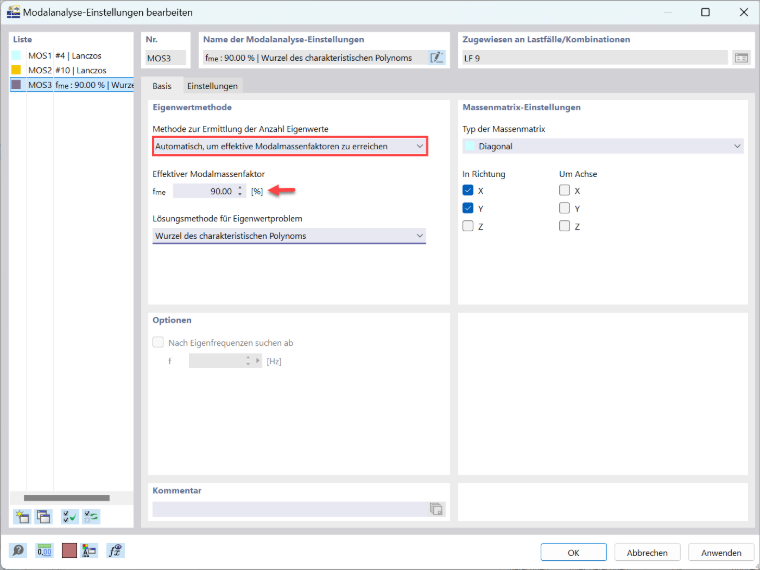Open the assigned load cases table icon

(741, 58)
